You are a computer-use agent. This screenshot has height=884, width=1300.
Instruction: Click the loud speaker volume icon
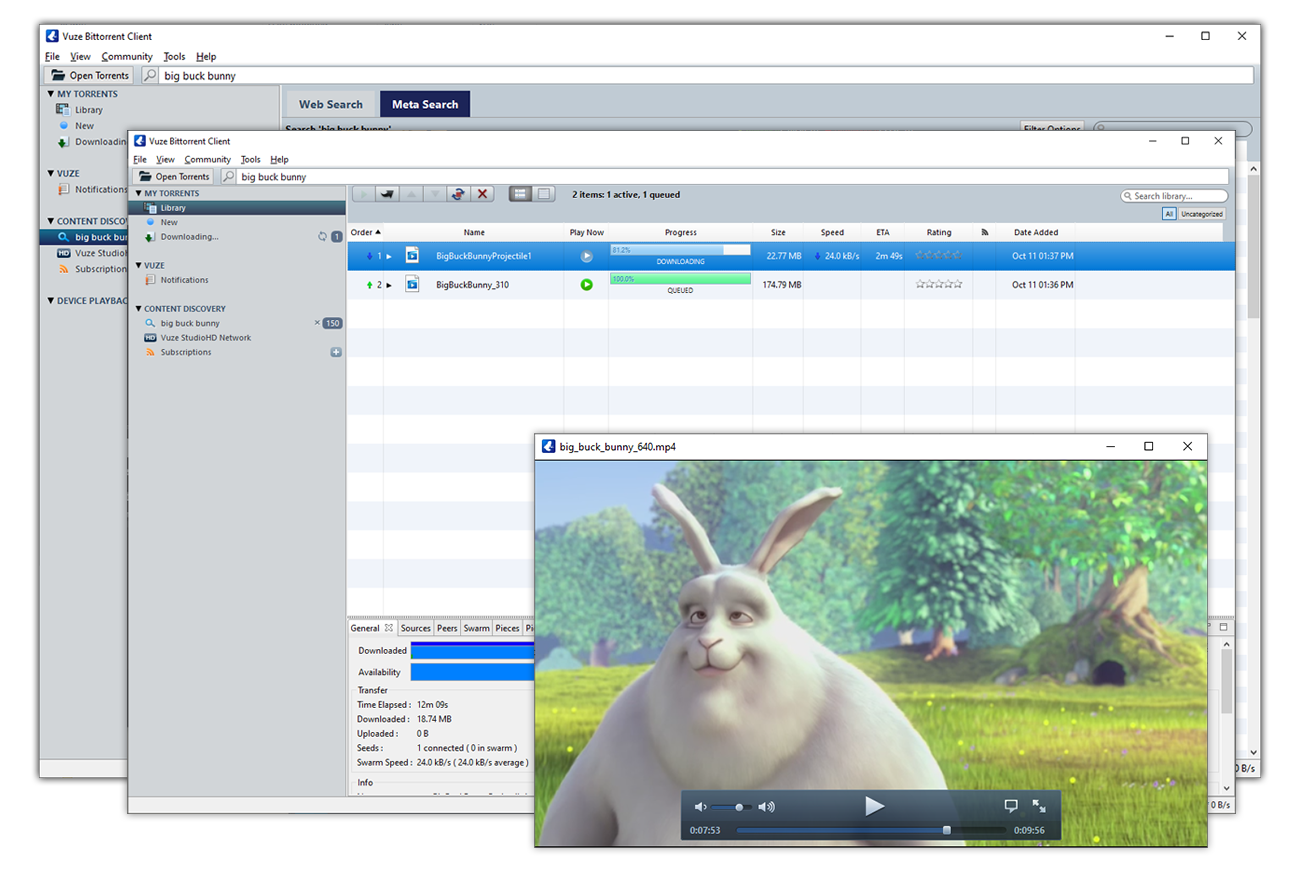click(x=767, y=807)
